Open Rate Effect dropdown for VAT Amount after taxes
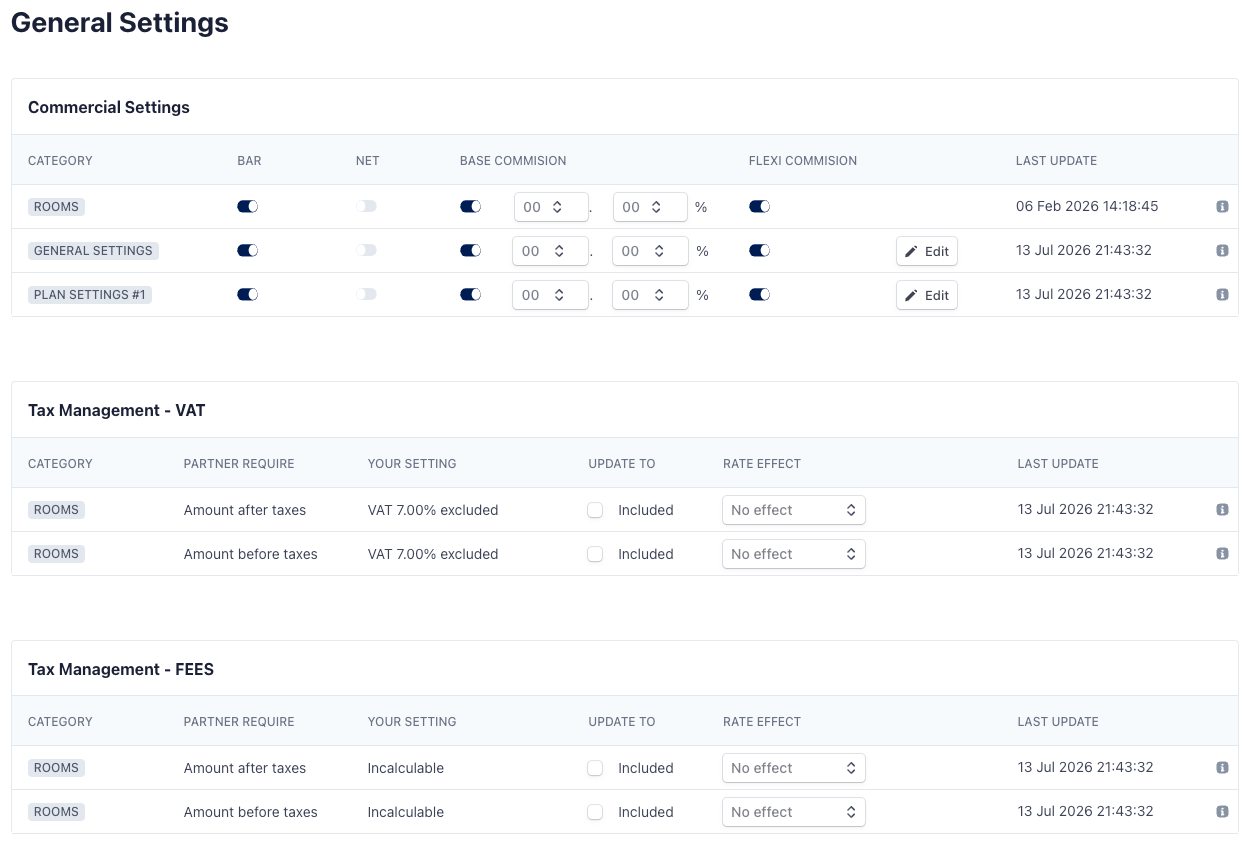Image resolution: width=1251 pixels, height=849 pixels. [x=794, y=510]
